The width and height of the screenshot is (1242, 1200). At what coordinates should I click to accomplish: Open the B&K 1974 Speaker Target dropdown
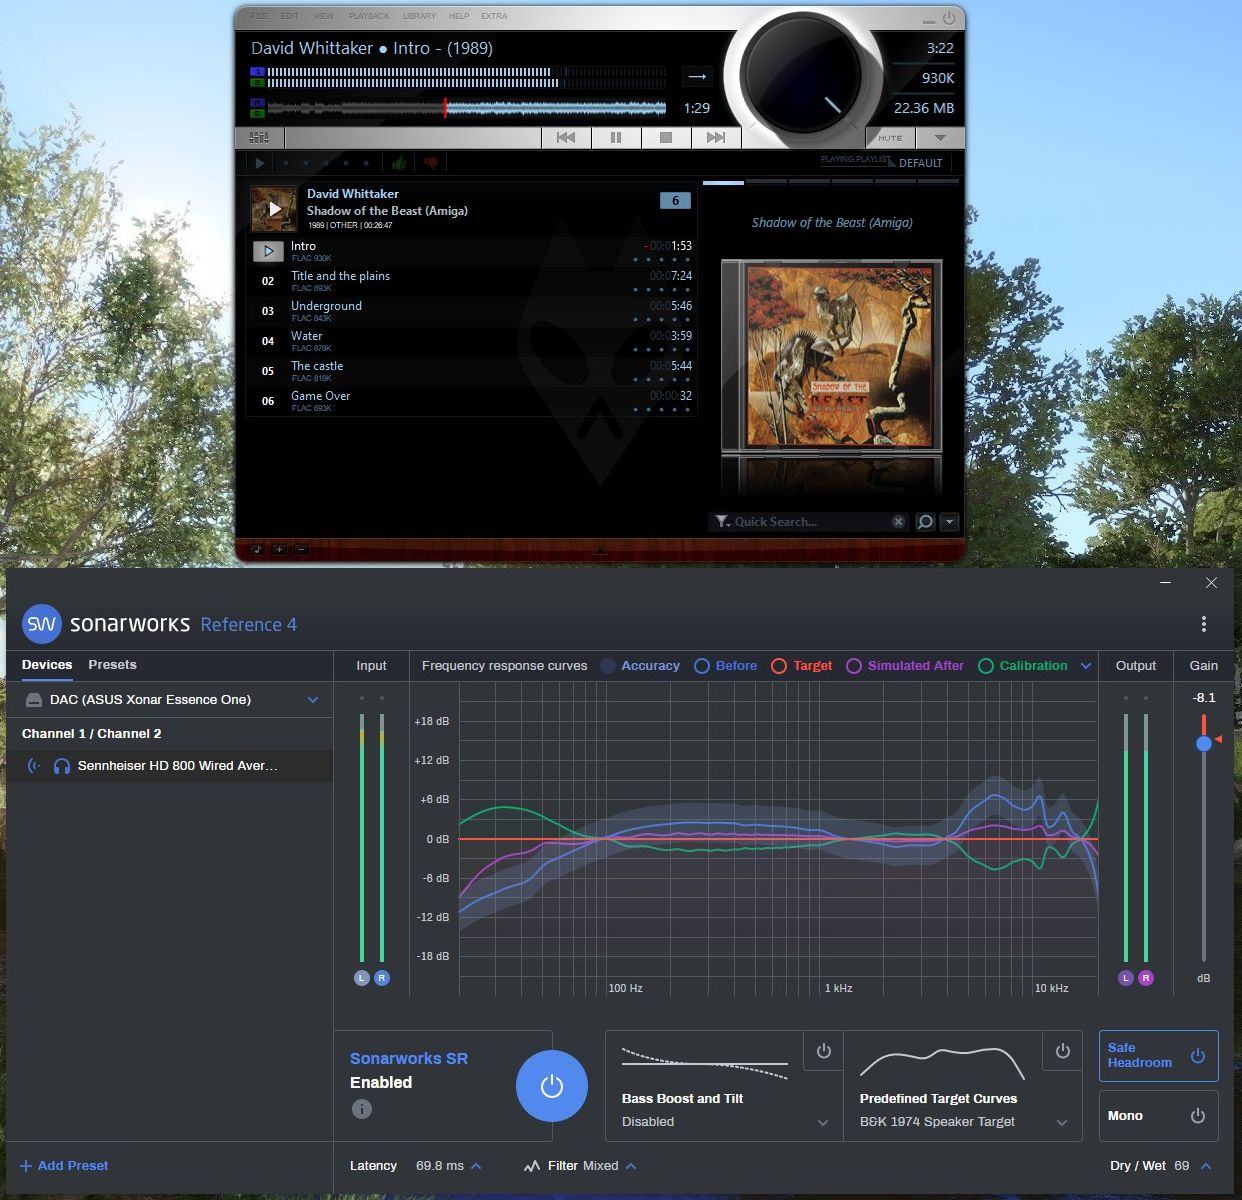tap(963, 1122)
